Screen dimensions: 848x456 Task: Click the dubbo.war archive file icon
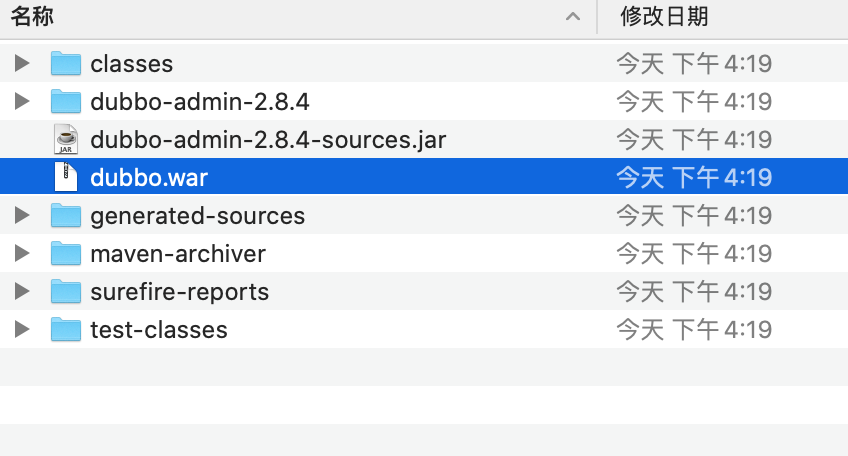pyautogui.click(x=66, y=177)
